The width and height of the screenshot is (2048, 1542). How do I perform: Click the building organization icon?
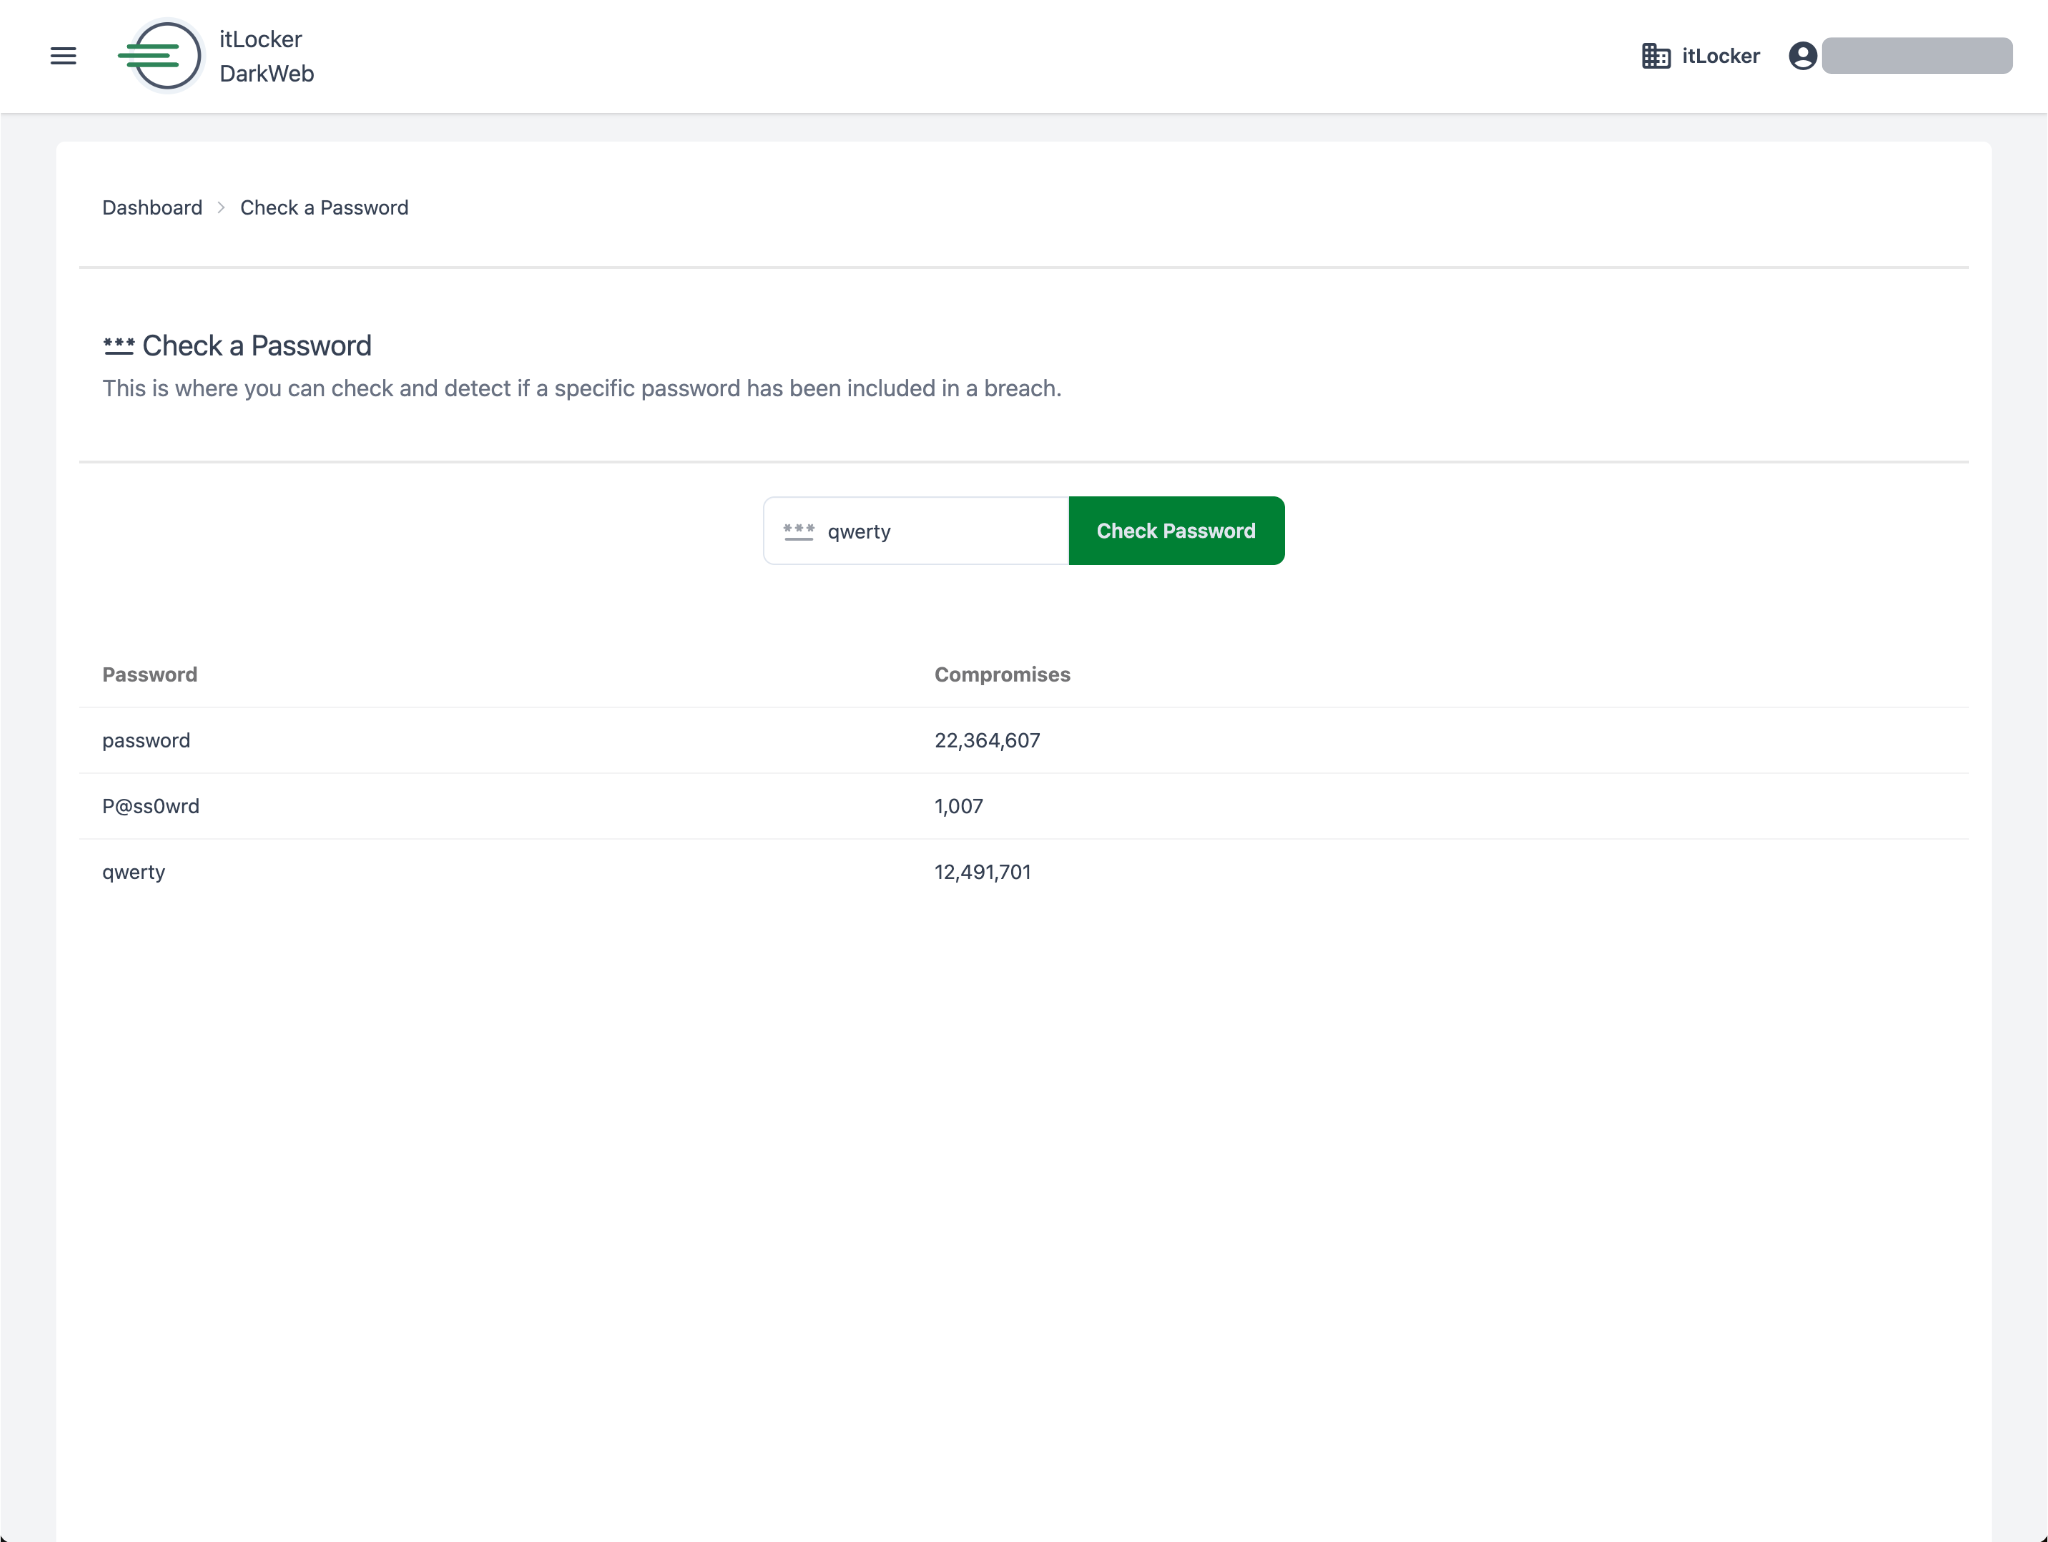pyautogui.click(x=1655, y=56)
